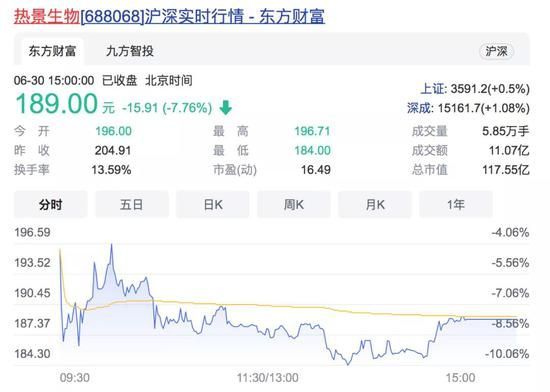Screen dimensions: 550x392
Task: Click the morning price peak on chart
Action: pyautogui.click(x=112, y=244)
